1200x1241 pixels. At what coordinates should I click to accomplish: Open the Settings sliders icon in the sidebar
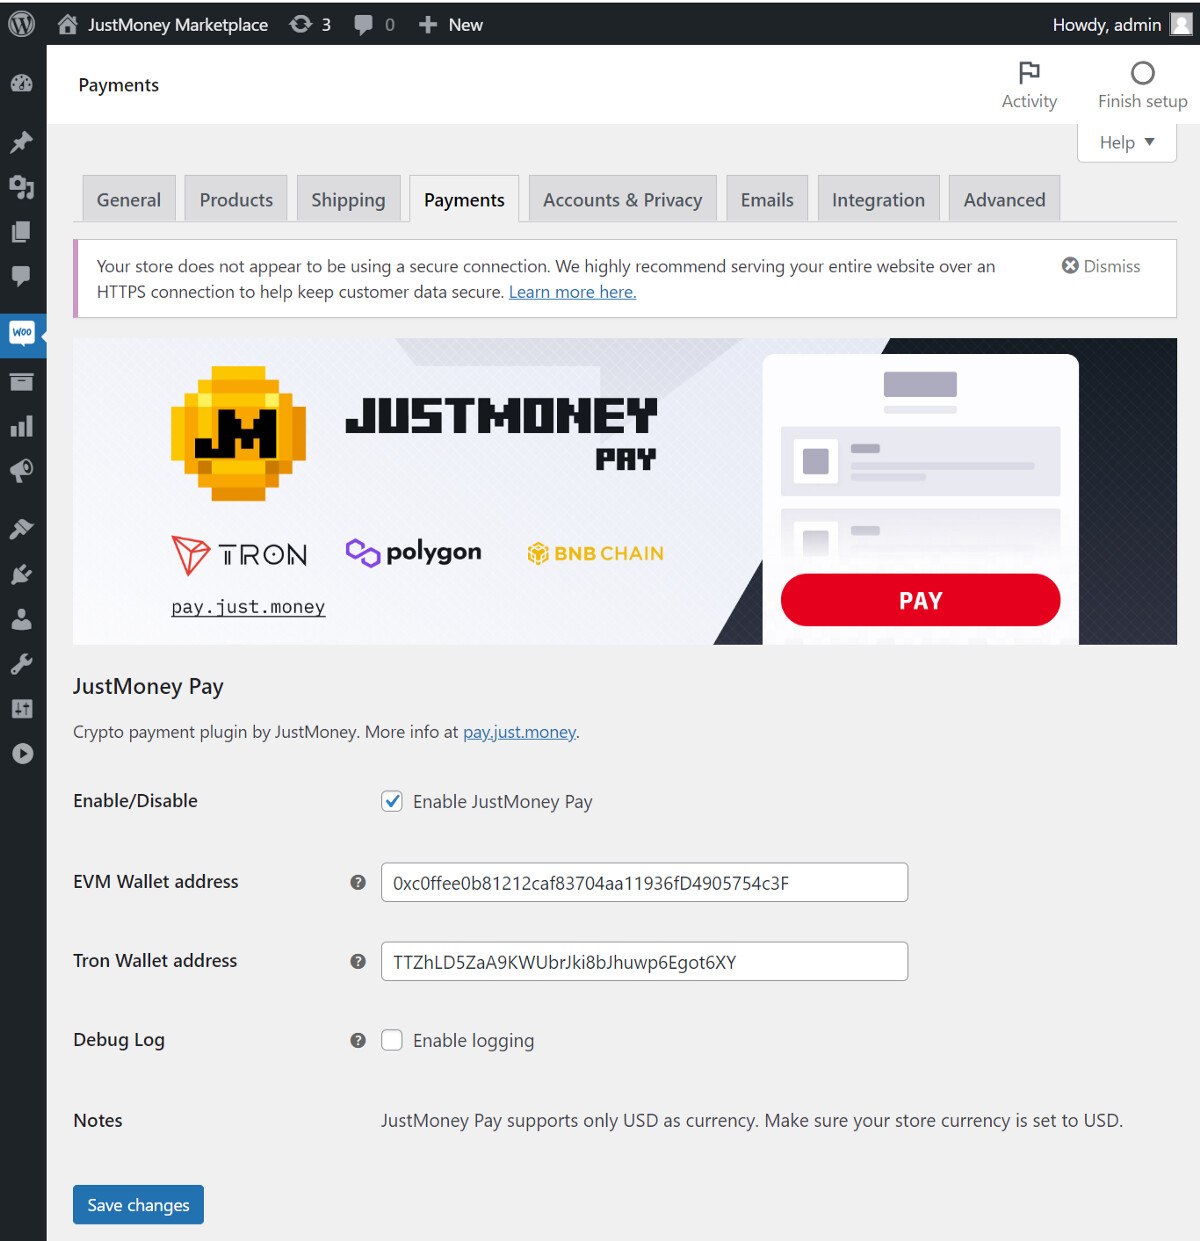[x=22, y=709]
